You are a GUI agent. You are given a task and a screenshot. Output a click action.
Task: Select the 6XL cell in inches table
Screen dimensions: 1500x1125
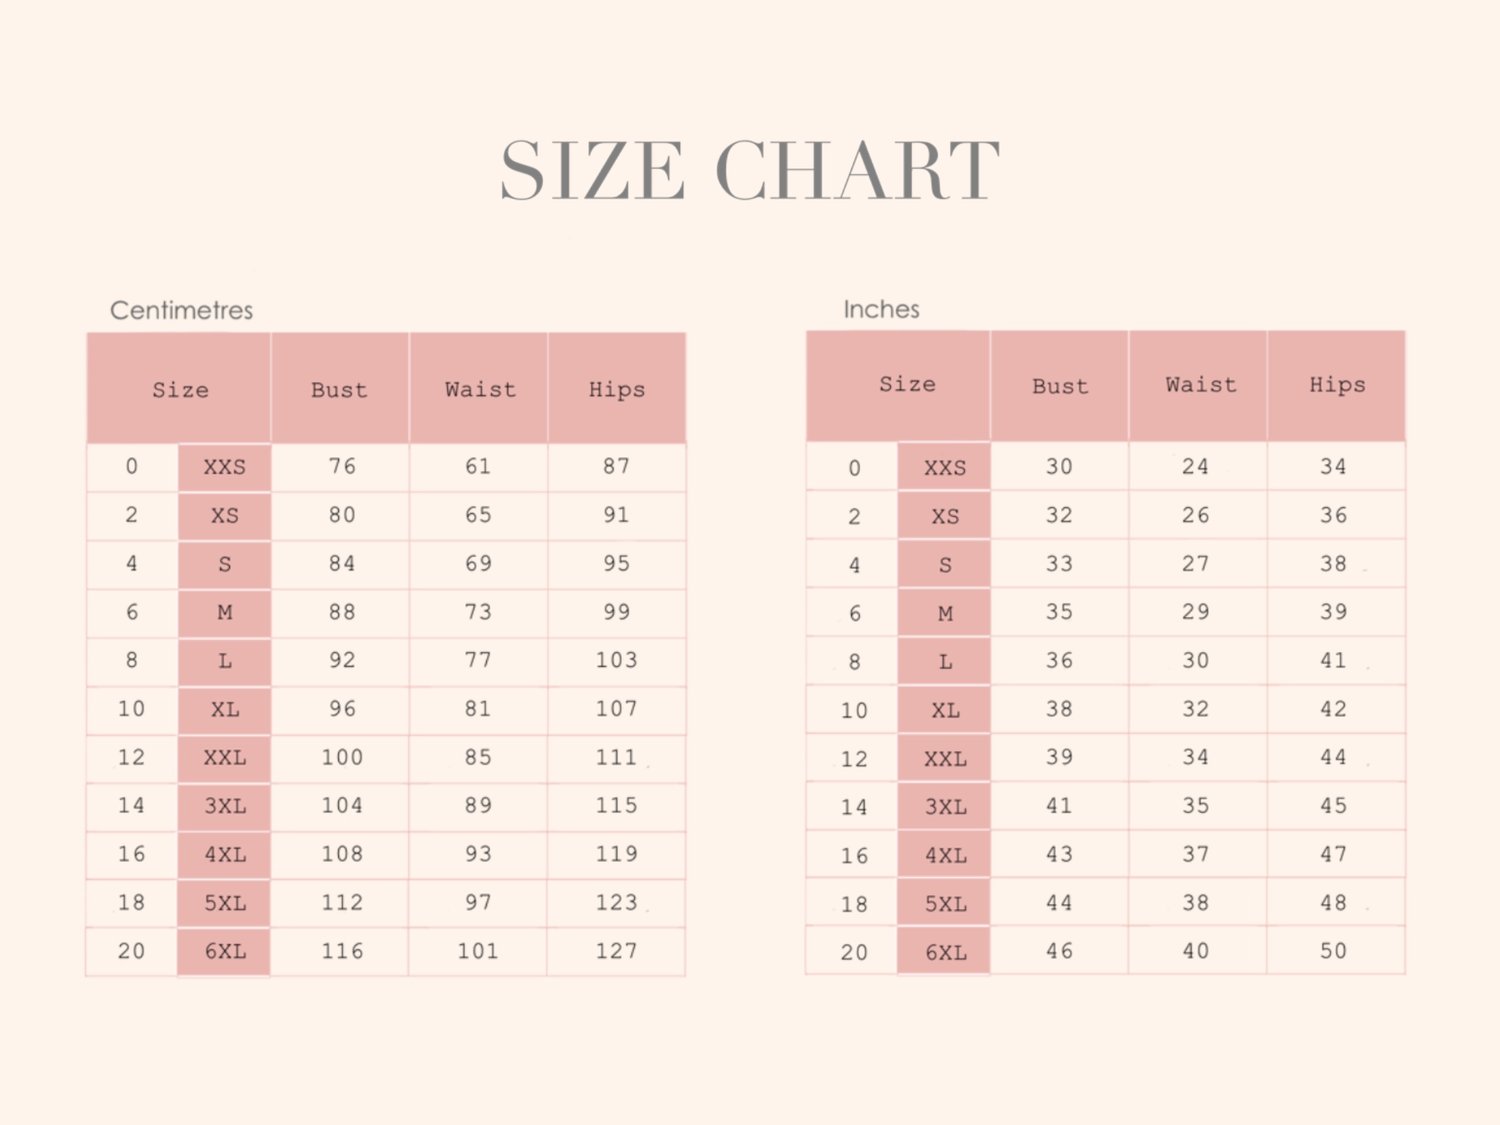tap(945, 952)
